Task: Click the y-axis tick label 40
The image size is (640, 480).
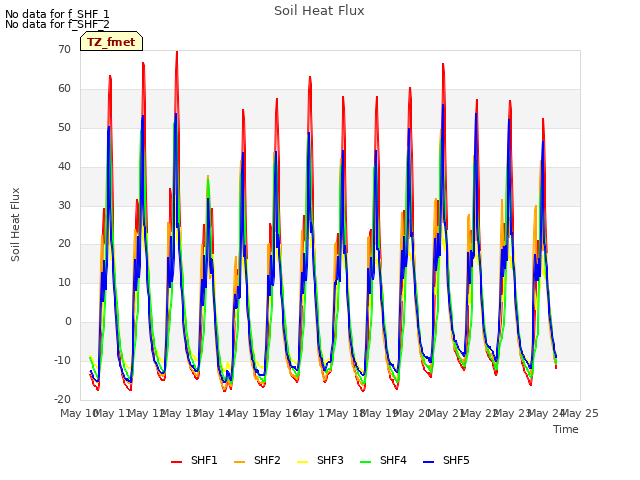Action: tap(64, 166)
